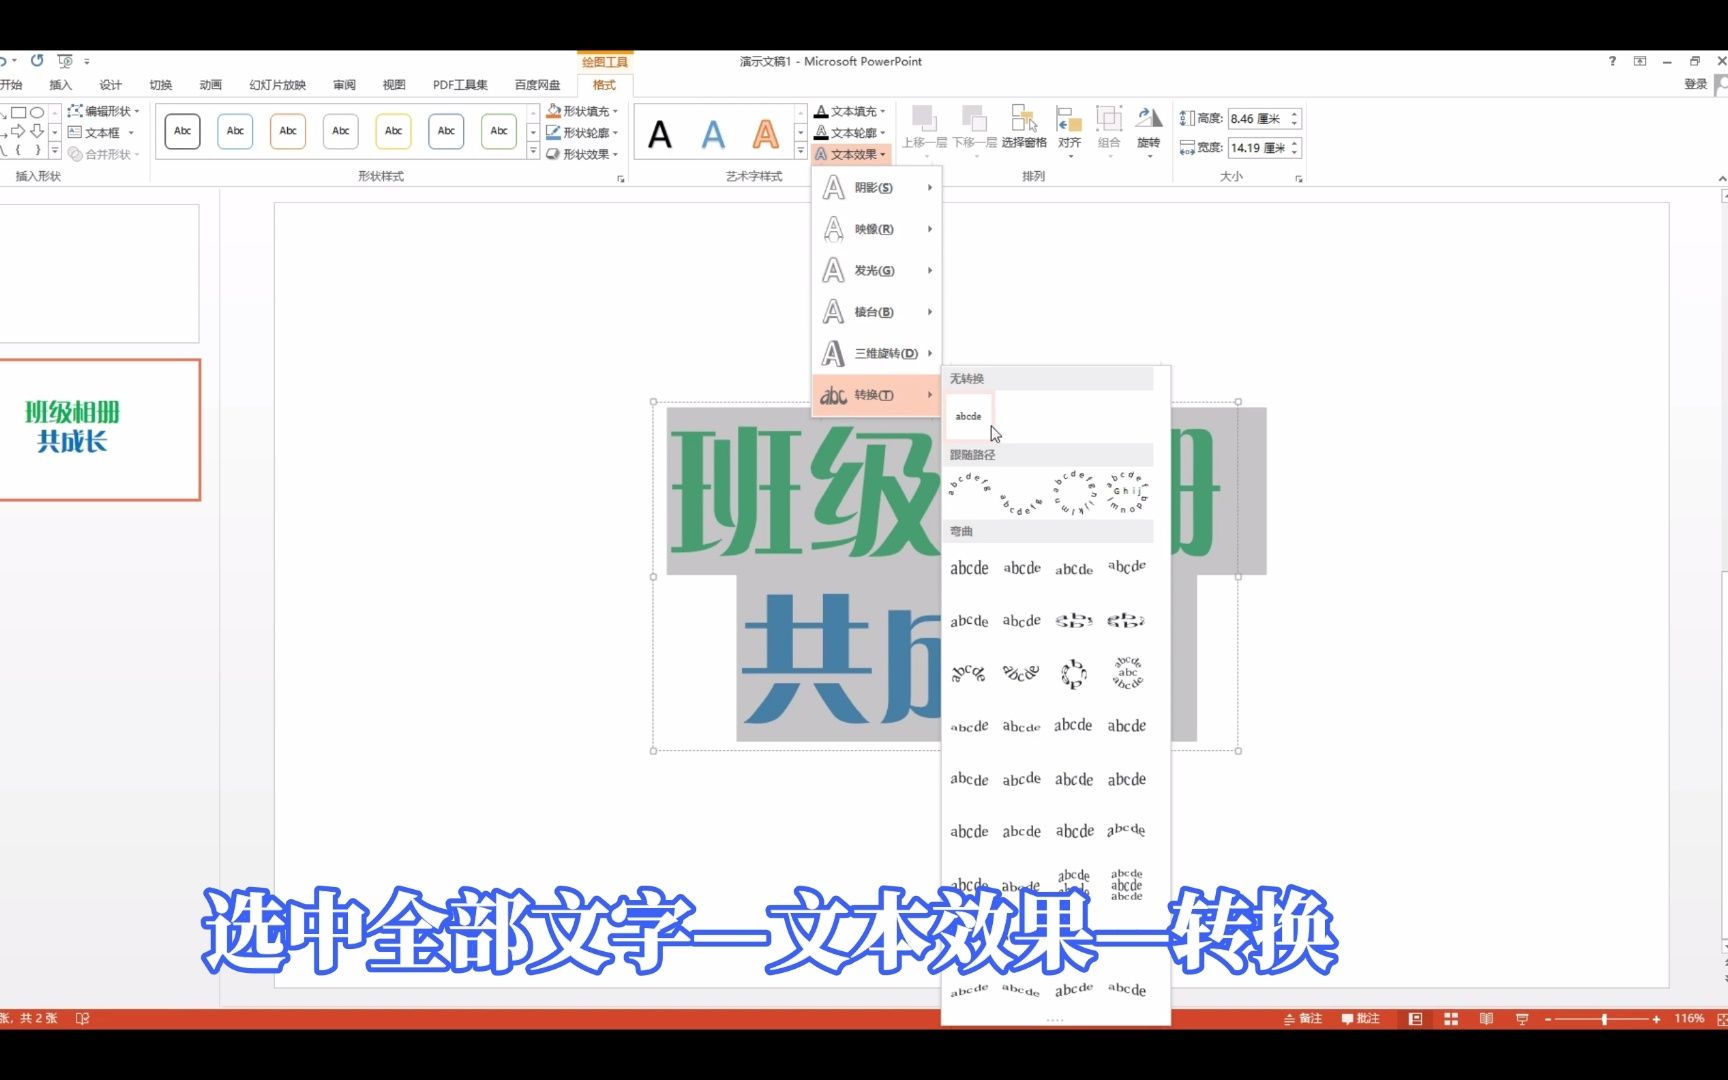Switch to the 视图 ribbon tab
Viewport: 1728px width, 1080px height.
coord(392,85)
